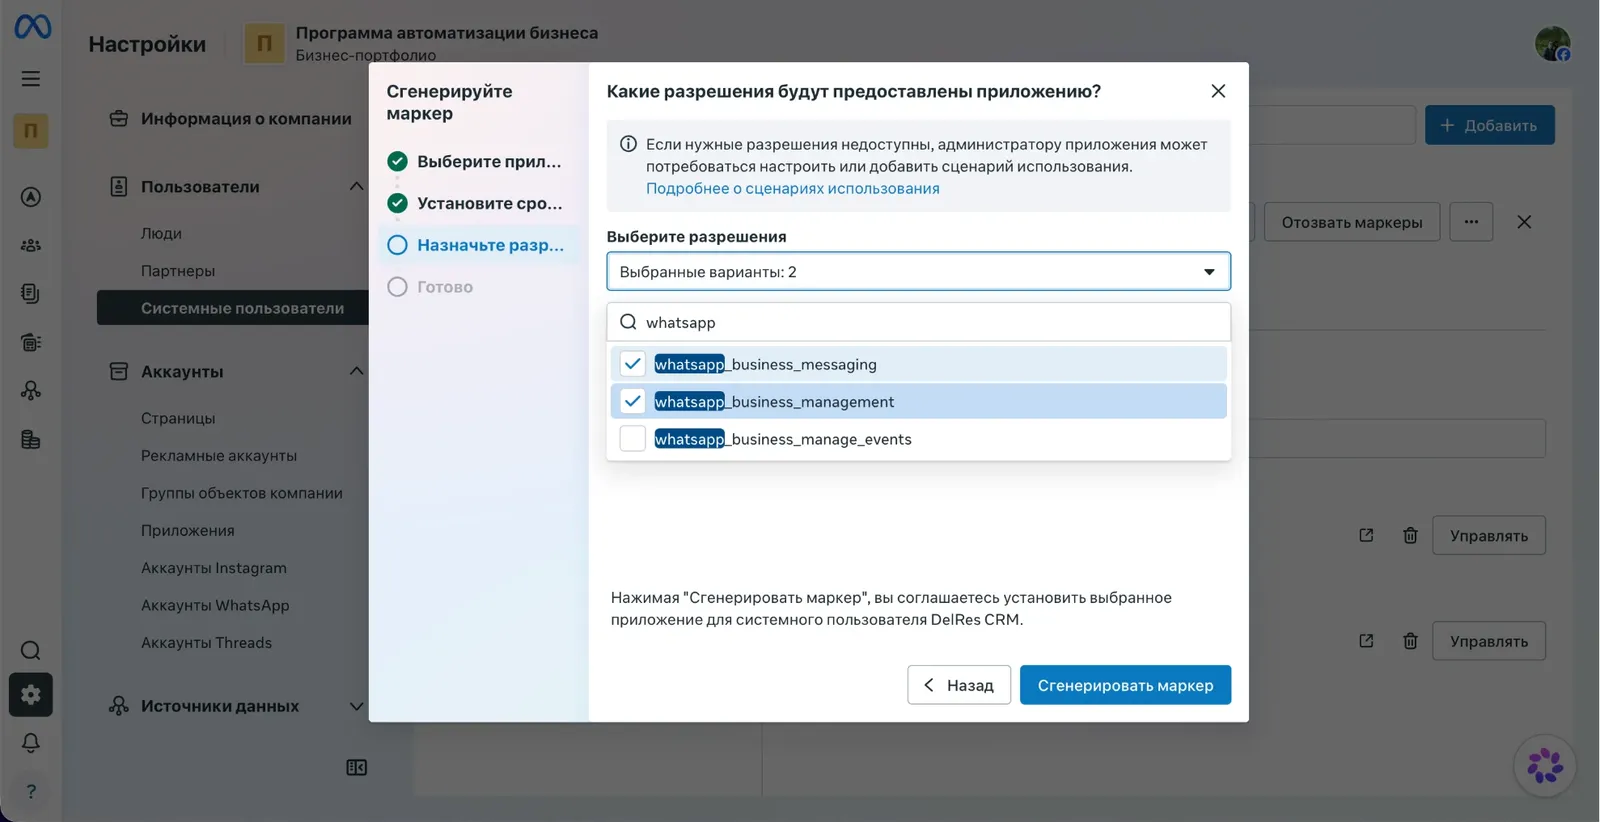The height and width of the screenshot is (822, 1600).
Task: Open the 'Выбранные варианты: 2' dropdown
Action: tap(918, 271)
